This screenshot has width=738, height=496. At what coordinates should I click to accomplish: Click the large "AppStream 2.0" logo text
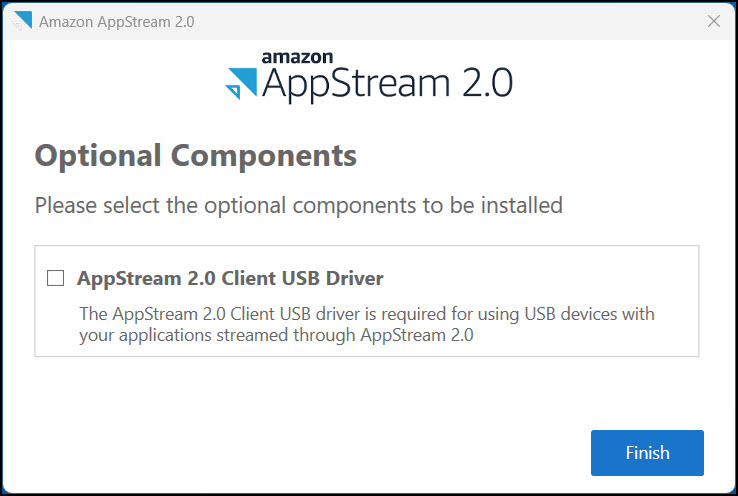click(387, 85)
